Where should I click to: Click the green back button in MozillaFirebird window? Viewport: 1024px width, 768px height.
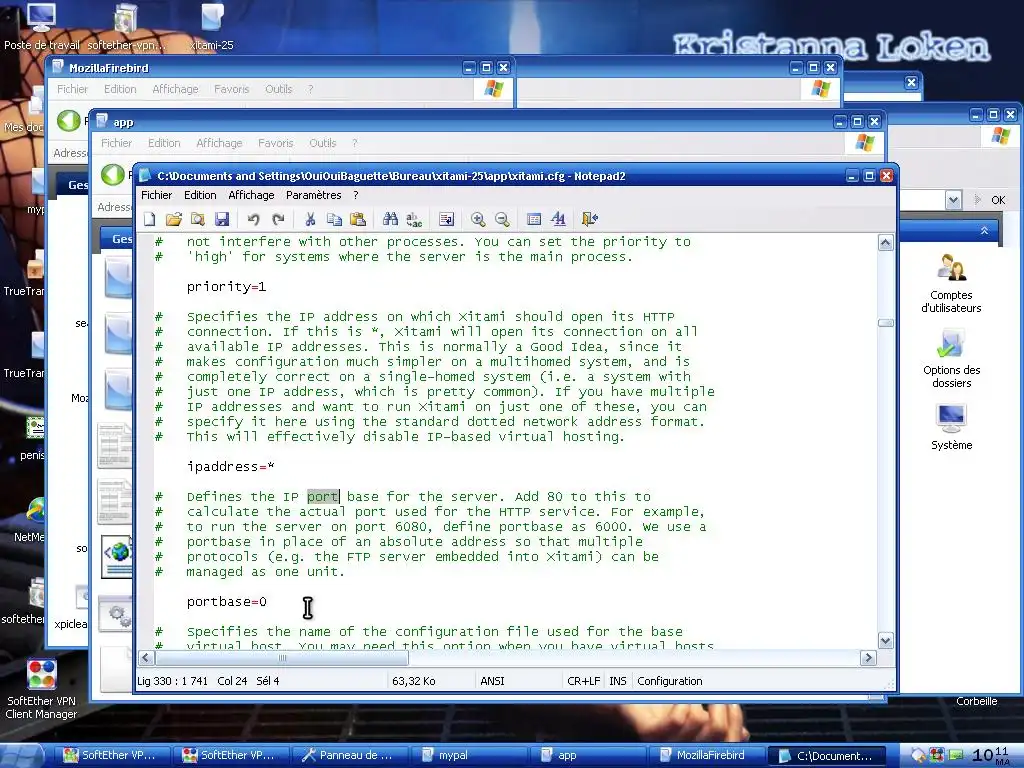point(69,120)
